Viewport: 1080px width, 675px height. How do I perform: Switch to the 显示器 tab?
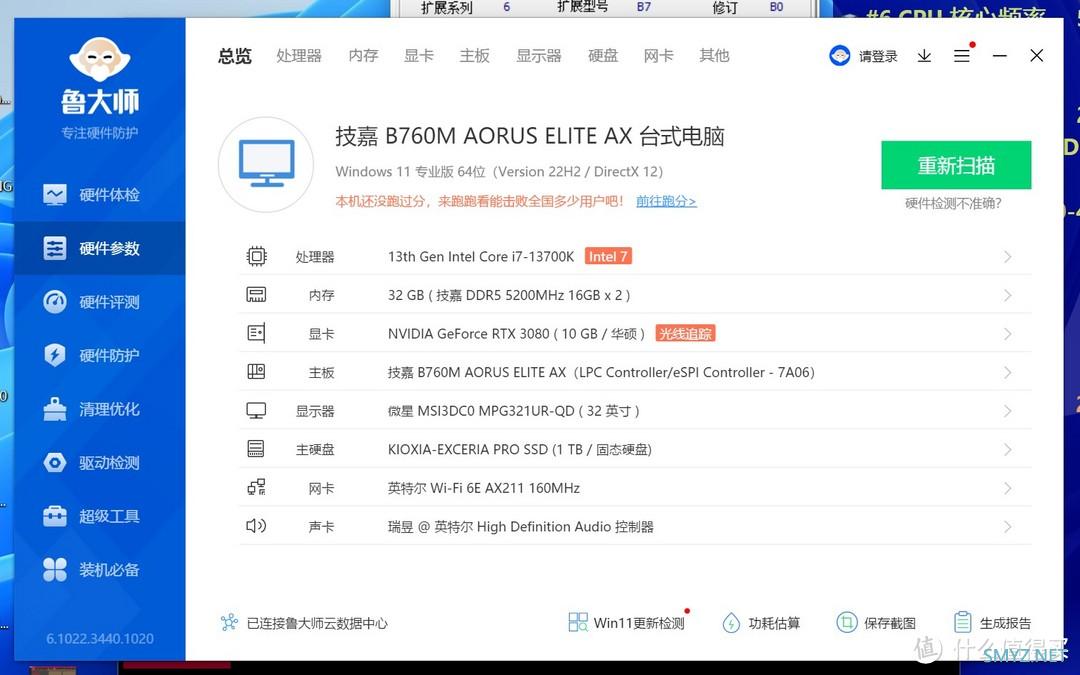[539, 56]
